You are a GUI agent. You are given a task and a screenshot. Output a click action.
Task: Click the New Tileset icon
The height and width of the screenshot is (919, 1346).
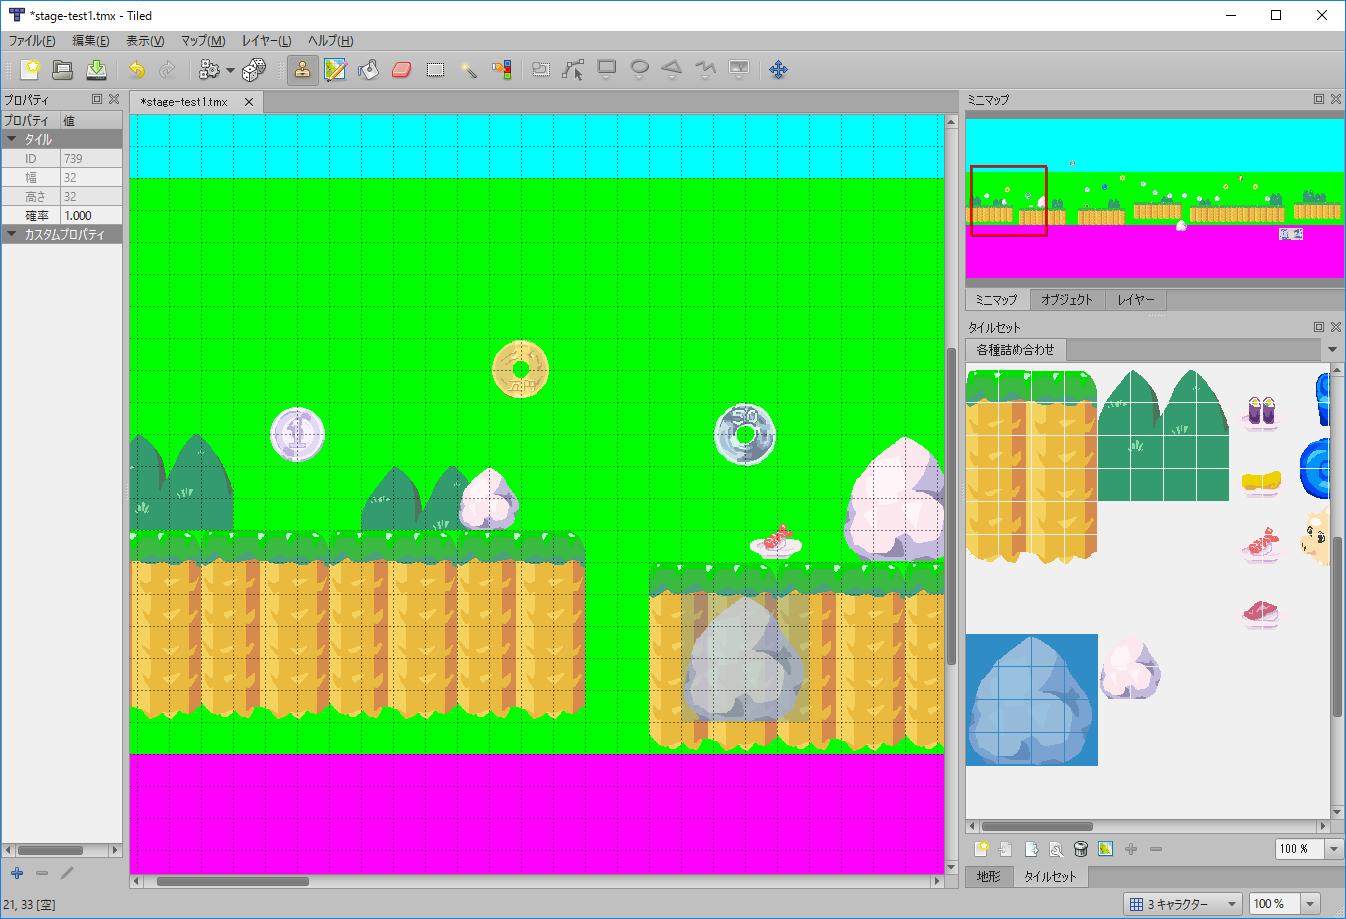point(981,849)
